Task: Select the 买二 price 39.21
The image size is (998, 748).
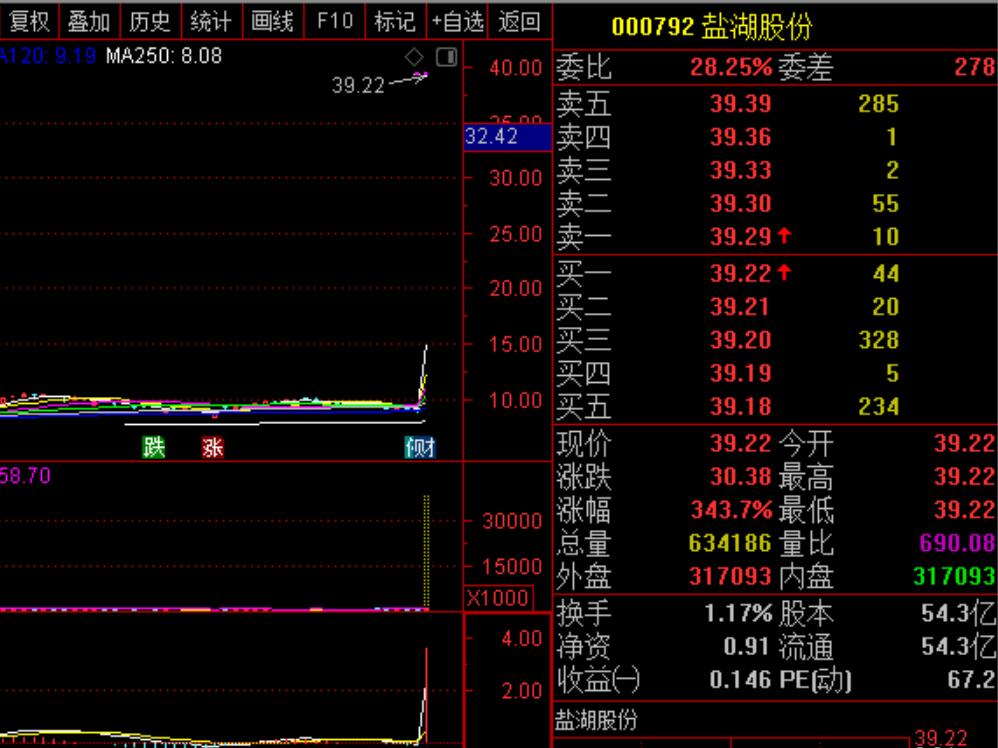Action: click(x=740, y=307)
